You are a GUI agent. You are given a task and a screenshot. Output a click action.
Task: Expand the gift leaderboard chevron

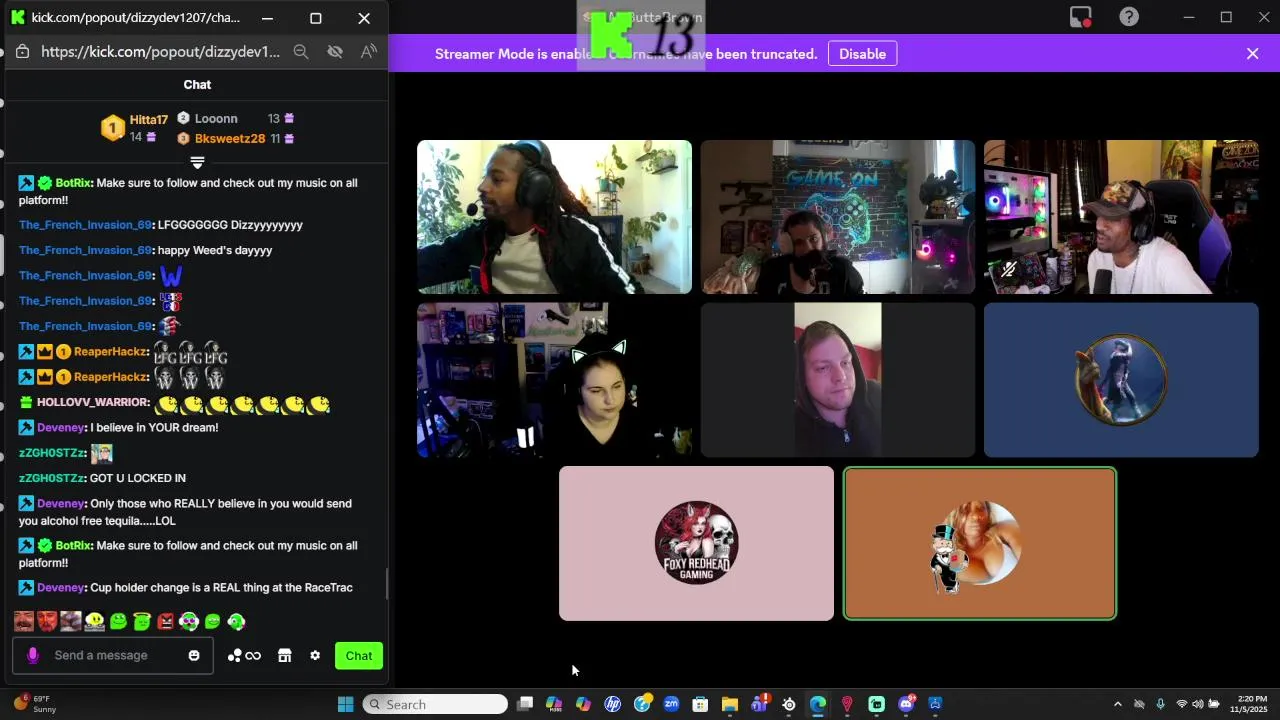click(197, 162)
